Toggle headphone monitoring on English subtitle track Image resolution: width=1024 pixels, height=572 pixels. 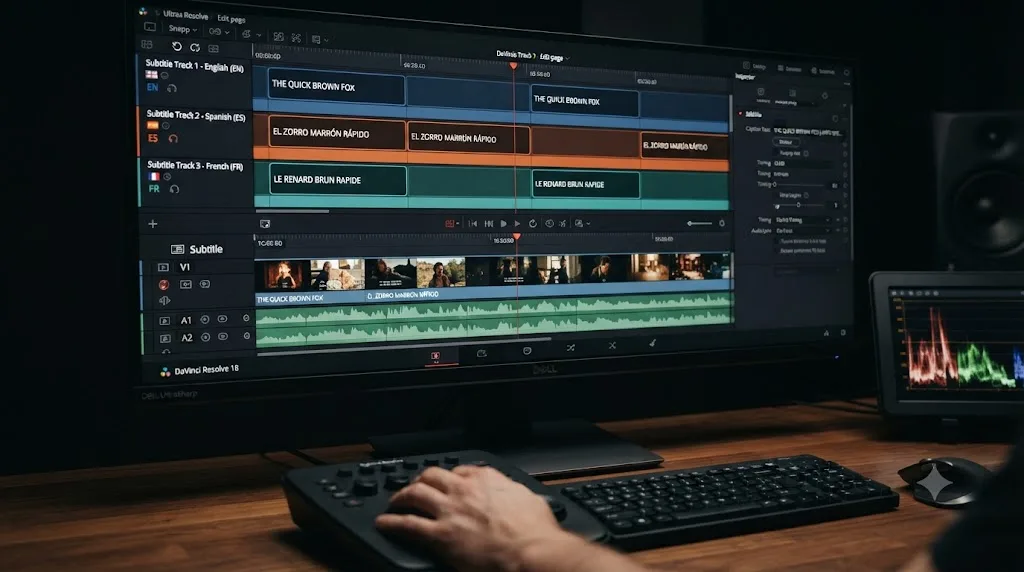(x=172, y=88)
